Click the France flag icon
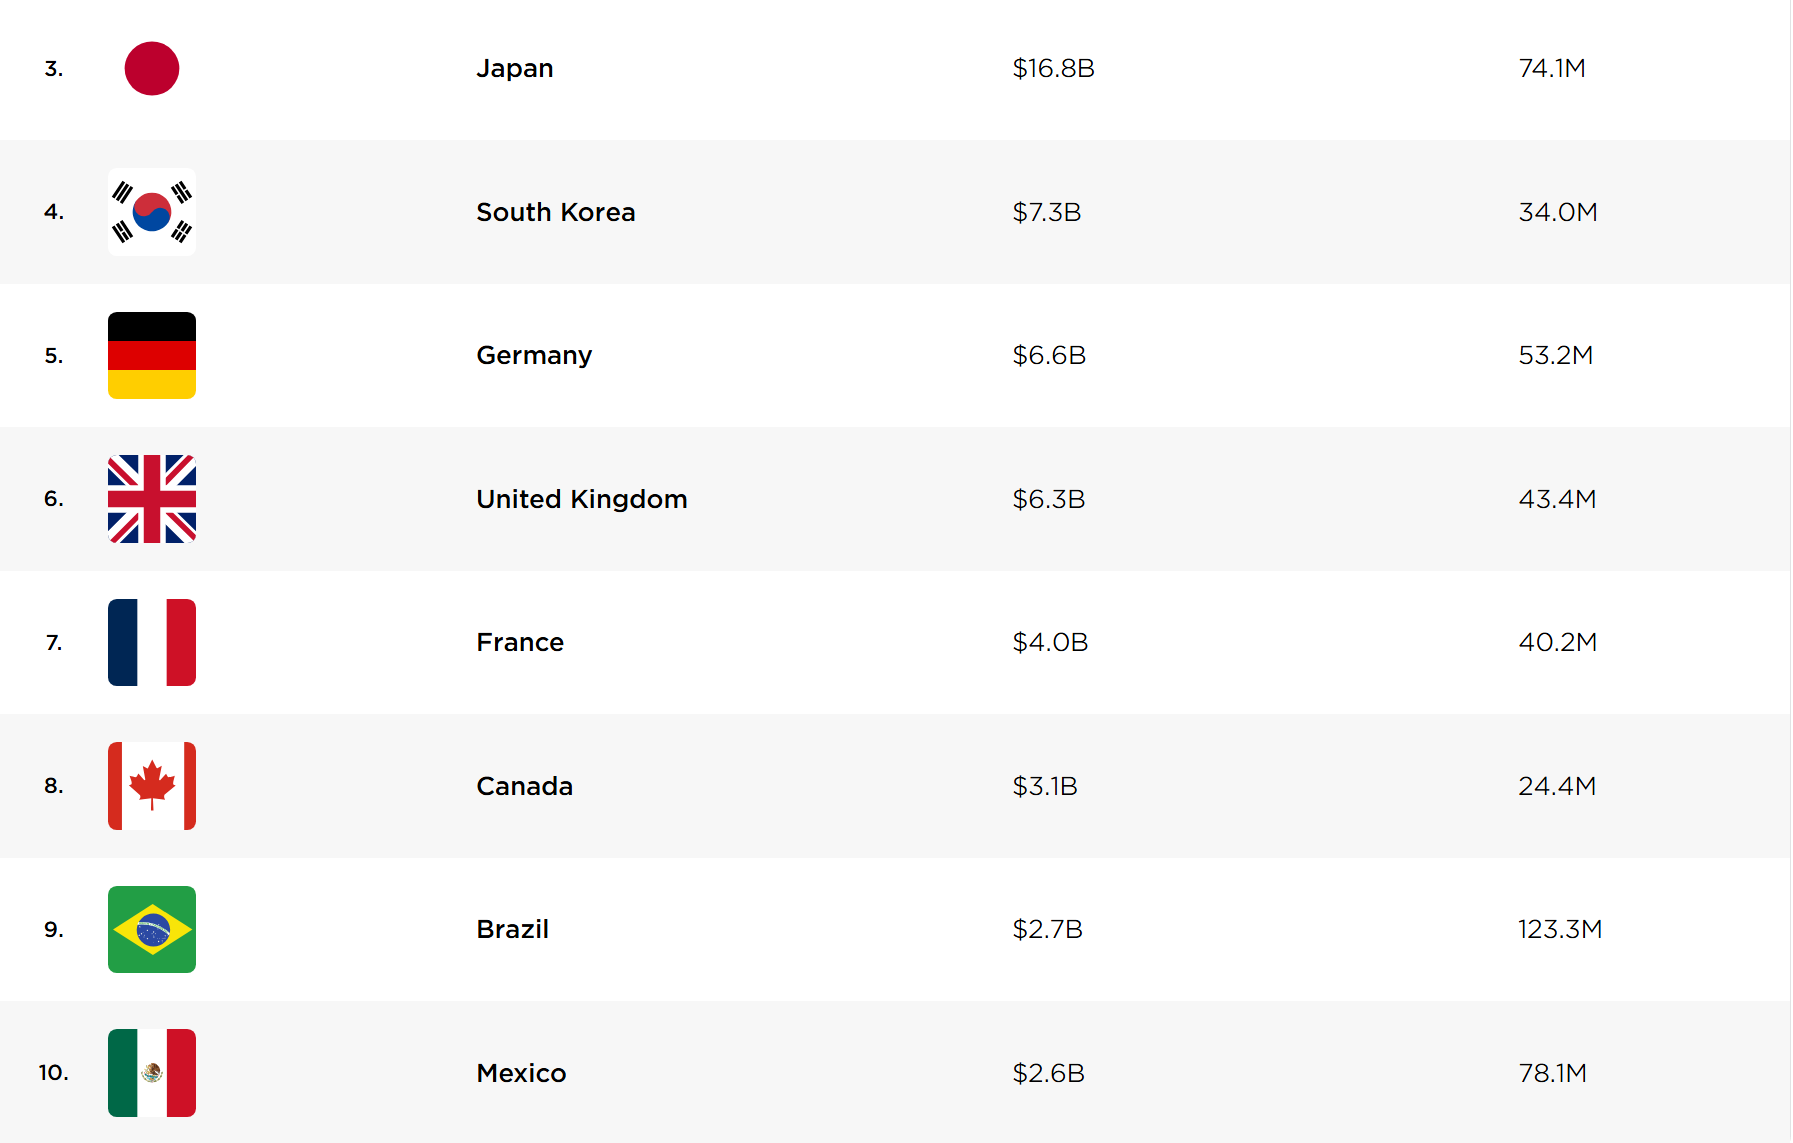Viewport: 1793px width, 1143px height. [x=152, y=642]
